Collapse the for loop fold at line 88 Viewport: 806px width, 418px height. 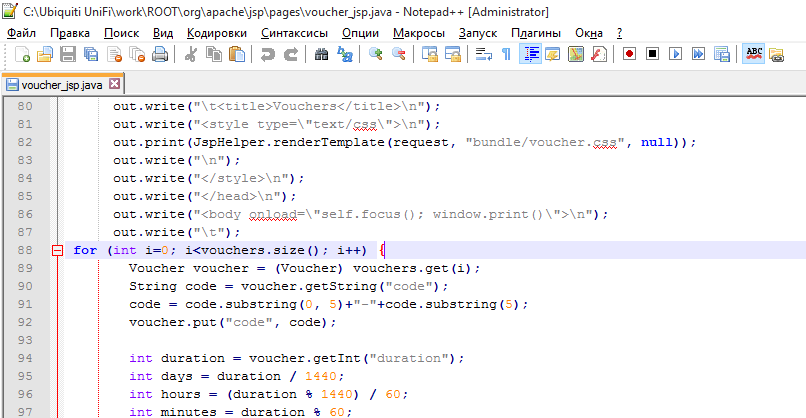point(56,250)
